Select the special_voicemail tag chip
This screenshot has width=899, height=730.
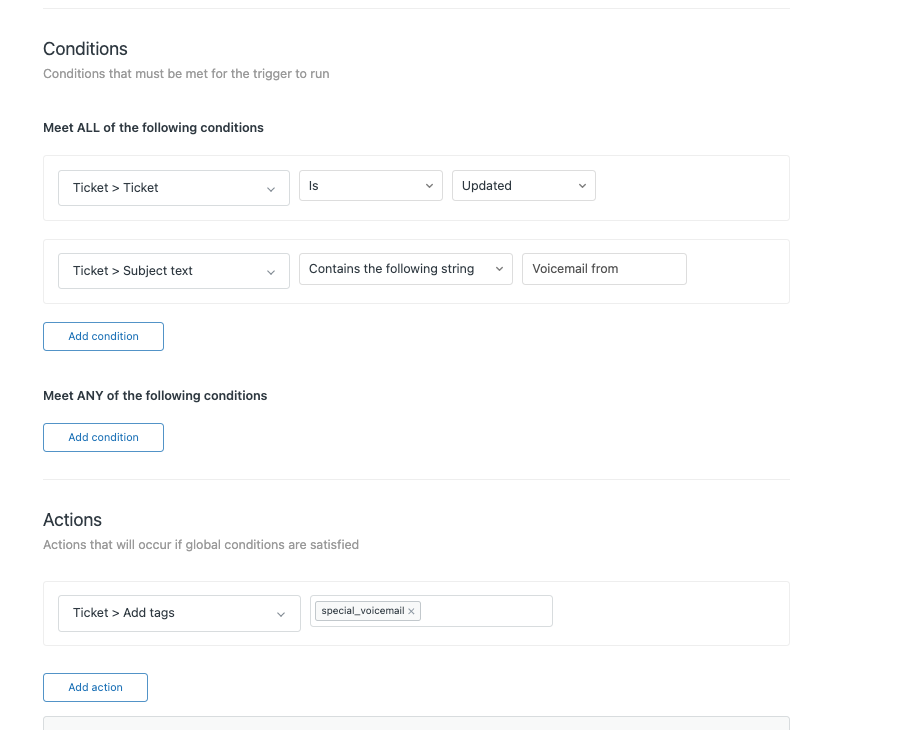(362, 611)
